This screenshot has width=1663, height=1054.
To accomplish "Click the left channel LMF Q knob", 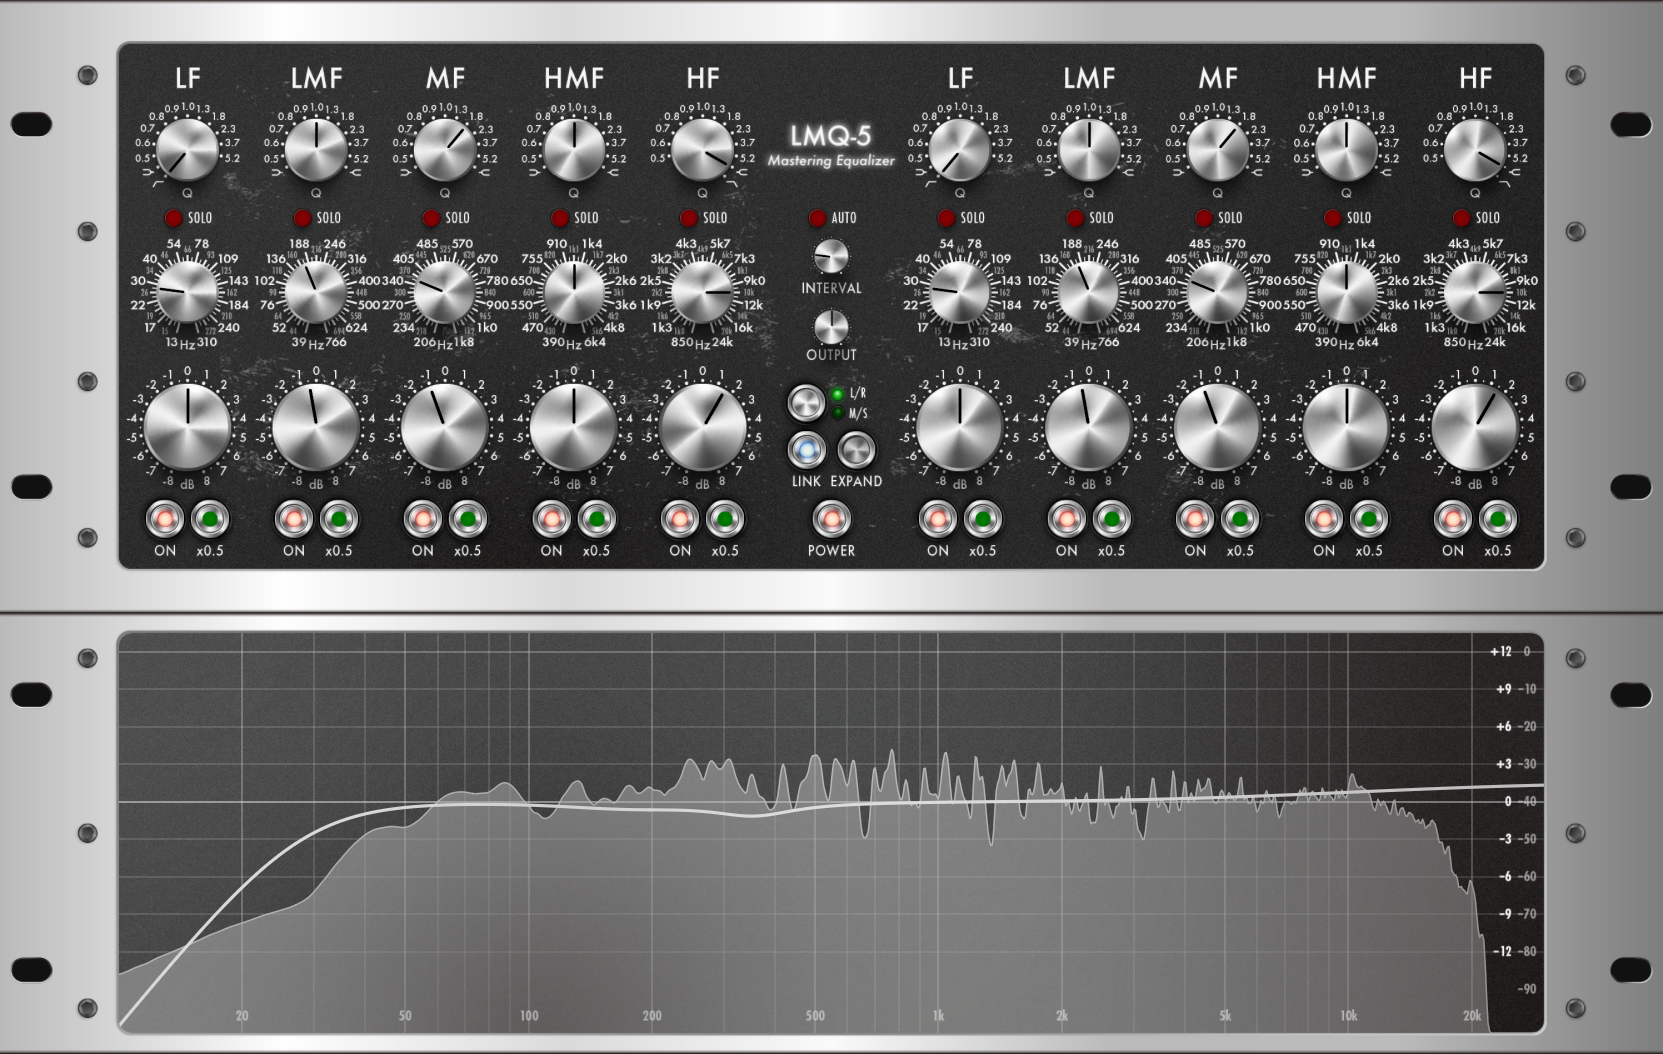I will tap(316, 150).
